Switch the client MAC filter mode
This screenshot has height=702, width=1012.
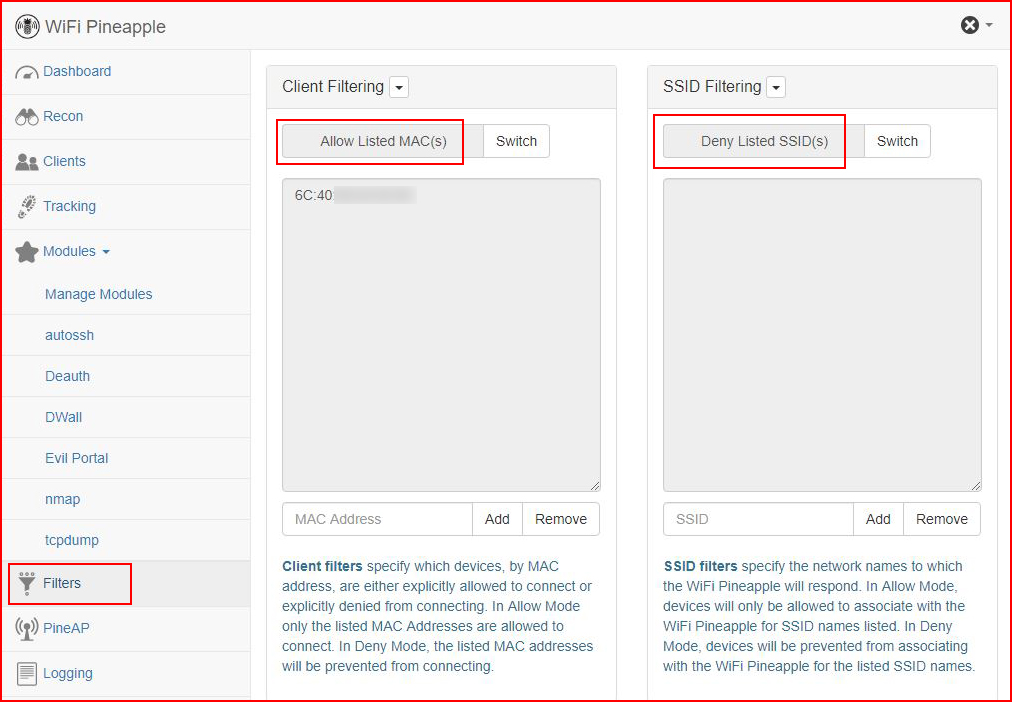tap(516, 141)
